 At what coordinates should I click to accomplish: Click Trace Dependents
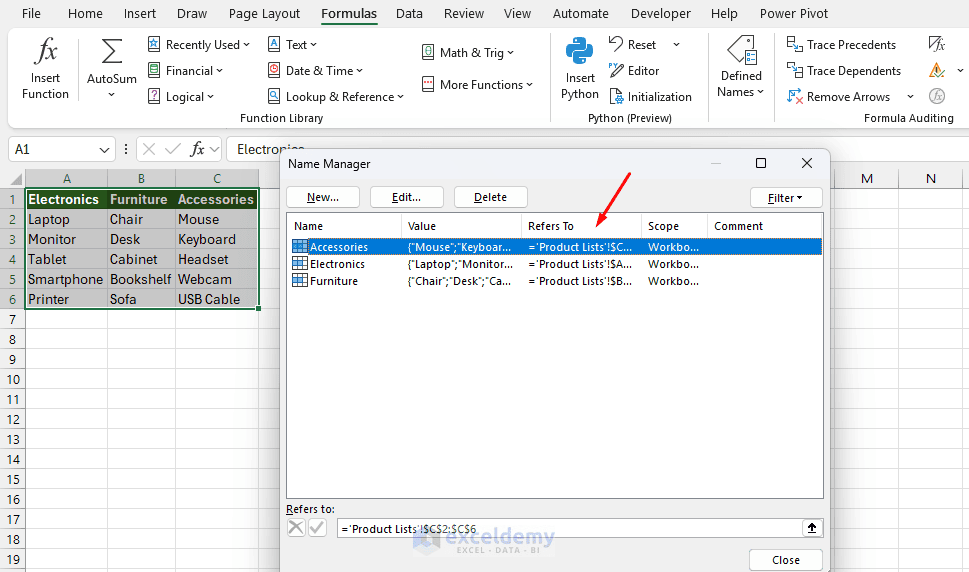click(x=844, y=70)
